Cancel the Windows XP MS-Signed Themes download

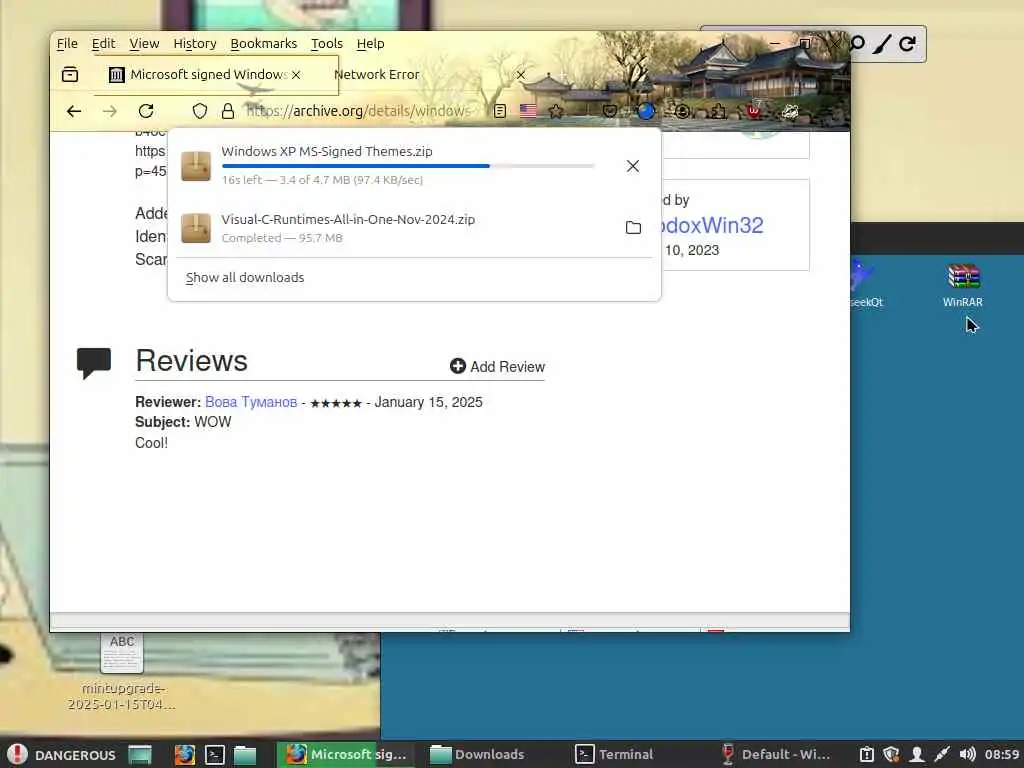[x=633, y=166]
